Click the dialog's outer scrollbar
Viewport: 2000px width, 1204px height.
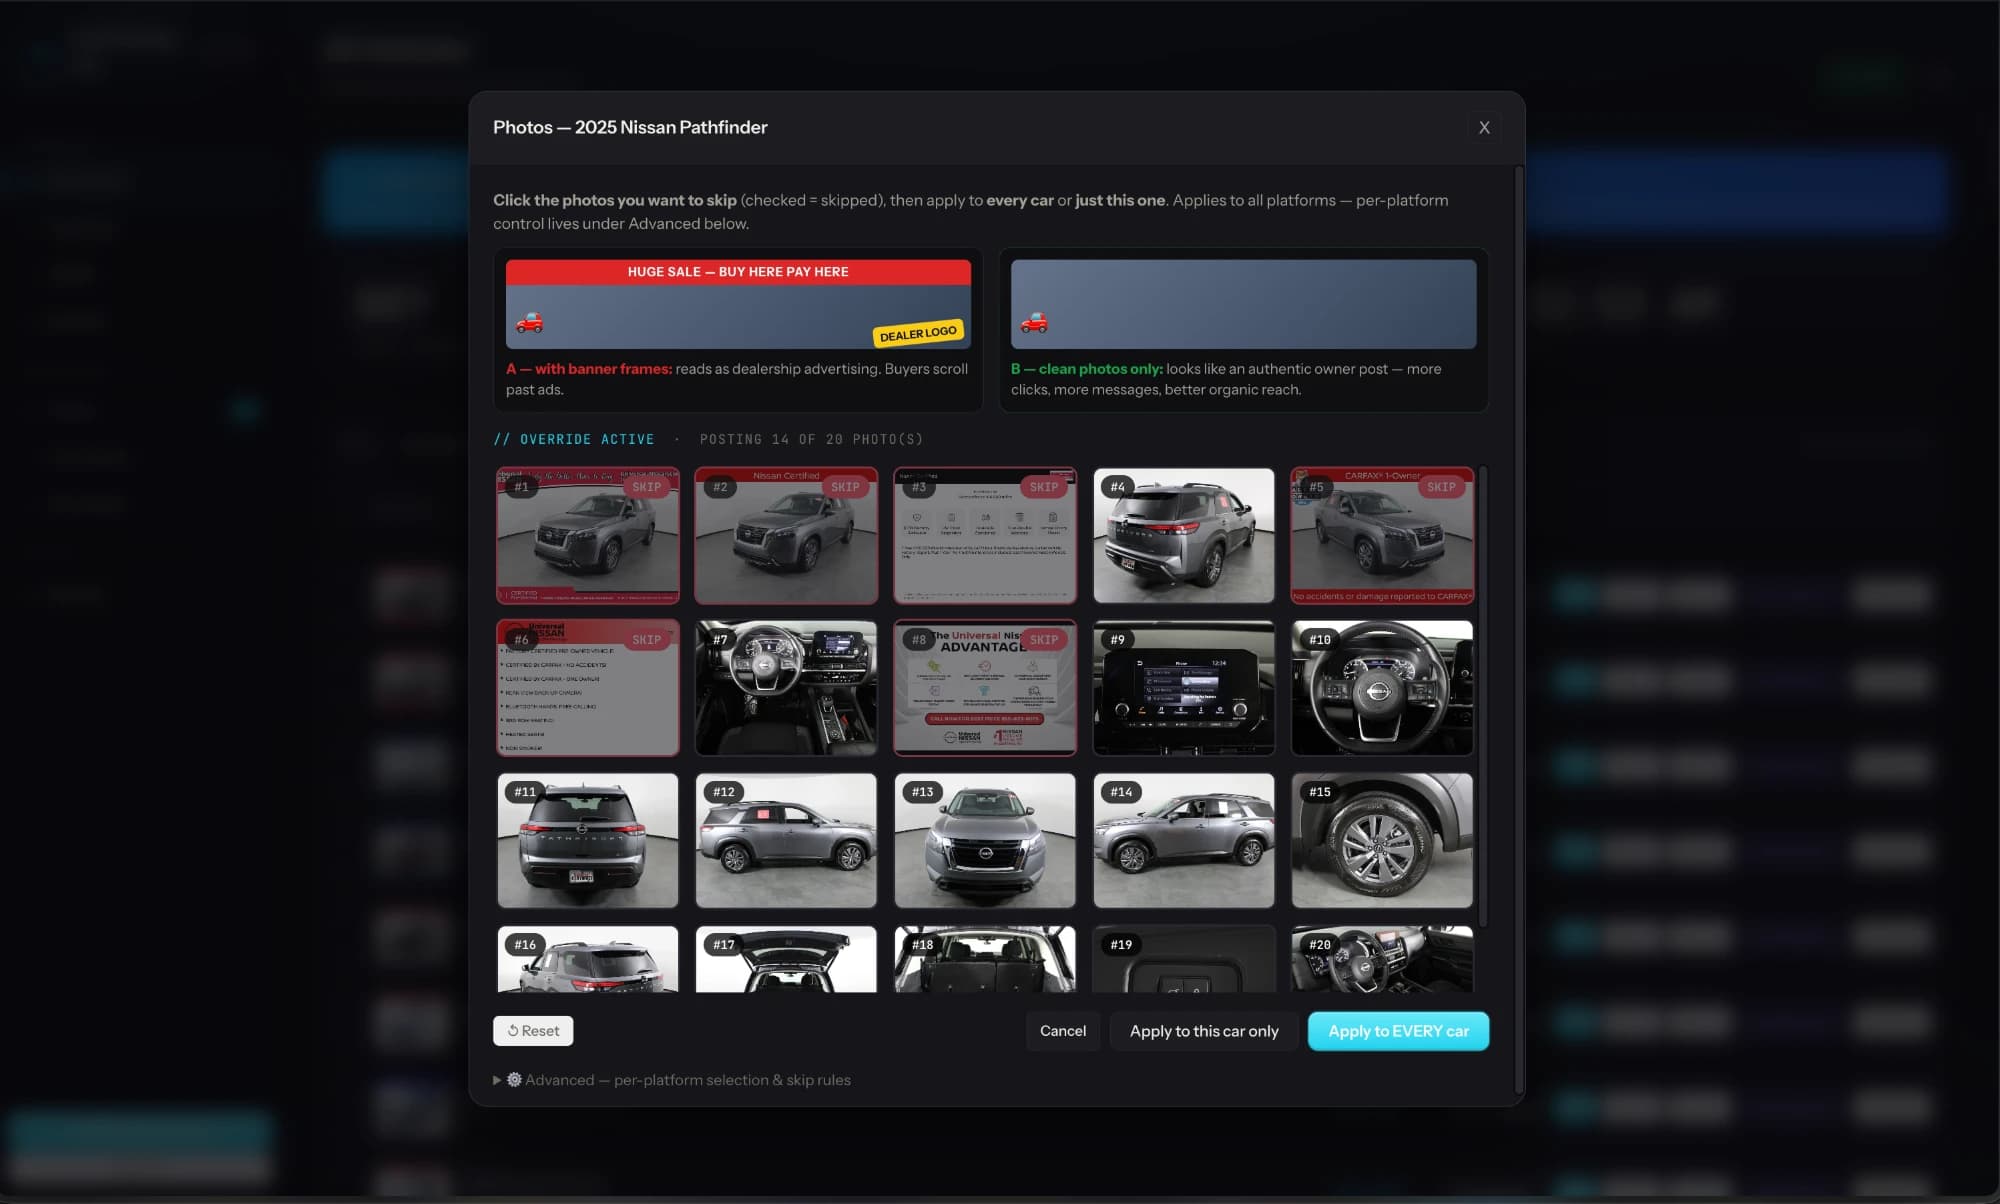[x=1519, y=630]
